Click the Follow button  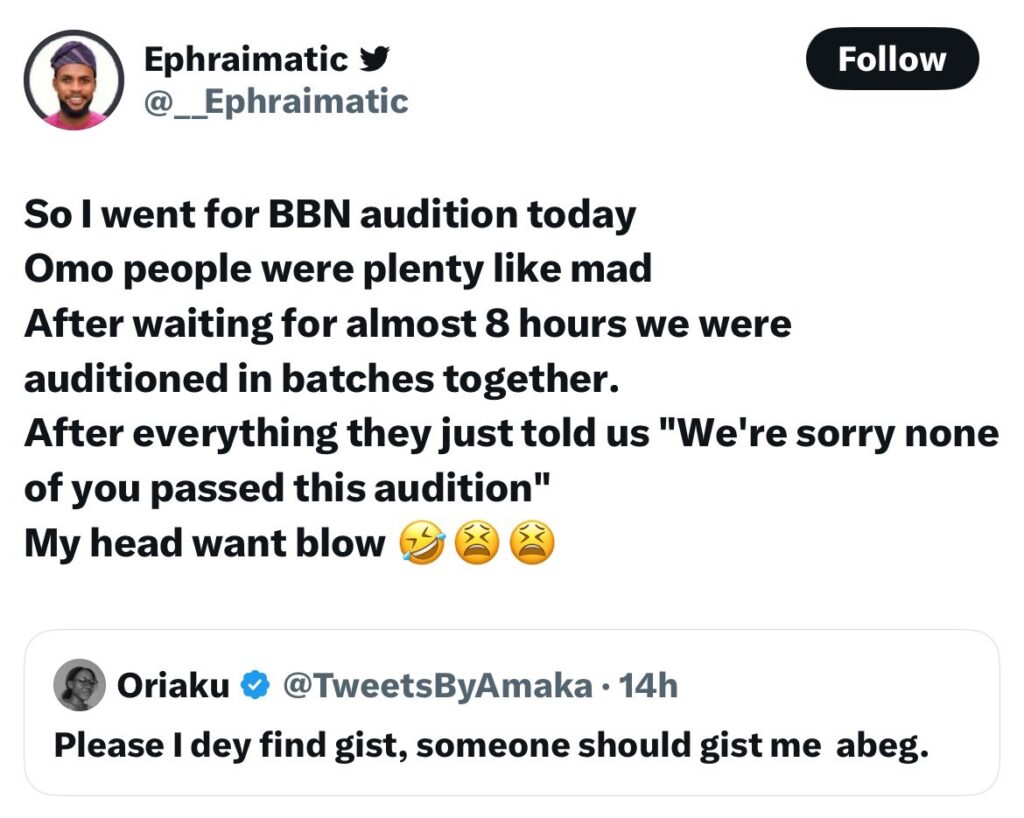click(892, 59)
